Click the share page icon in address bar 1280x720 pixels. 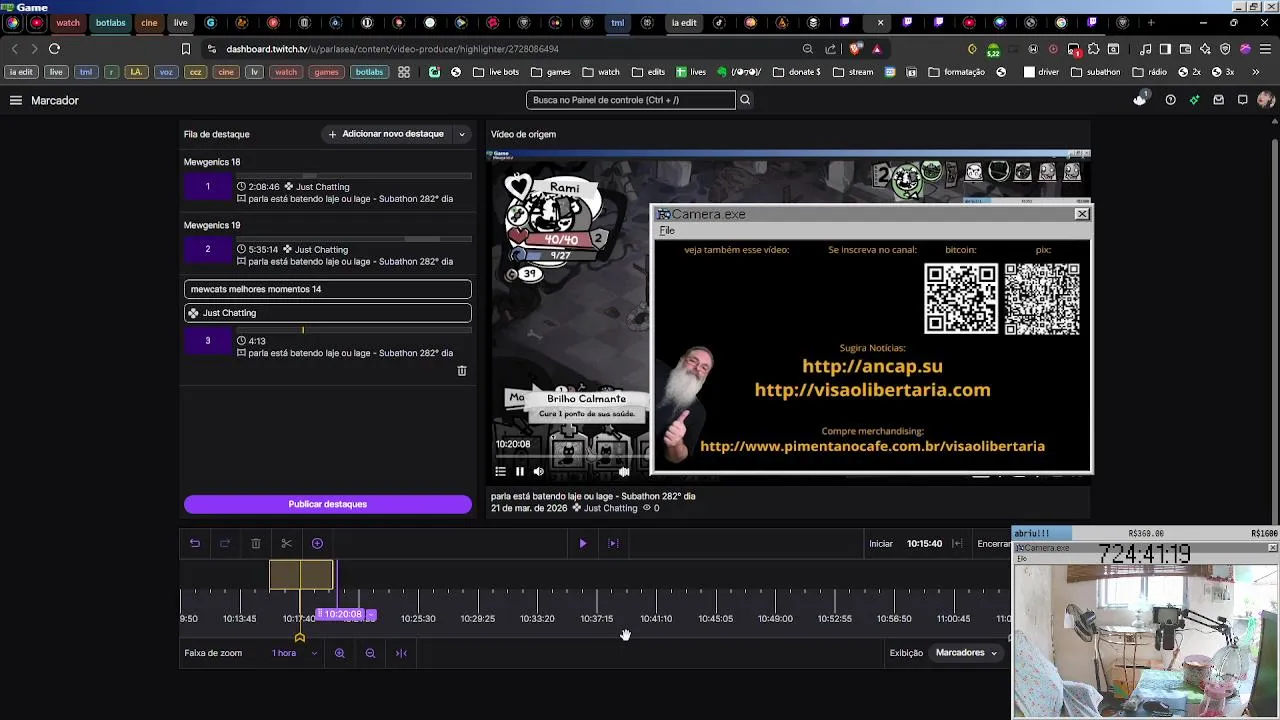[830, 48]
